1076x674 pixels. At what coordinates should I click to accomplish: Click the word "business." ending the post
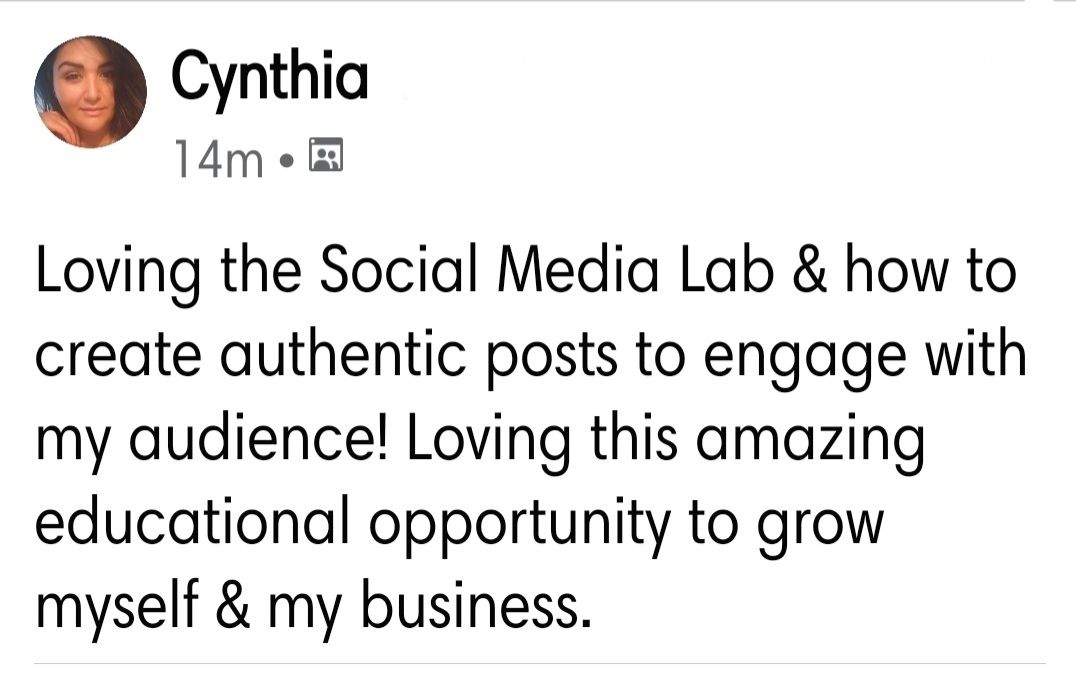470,604
